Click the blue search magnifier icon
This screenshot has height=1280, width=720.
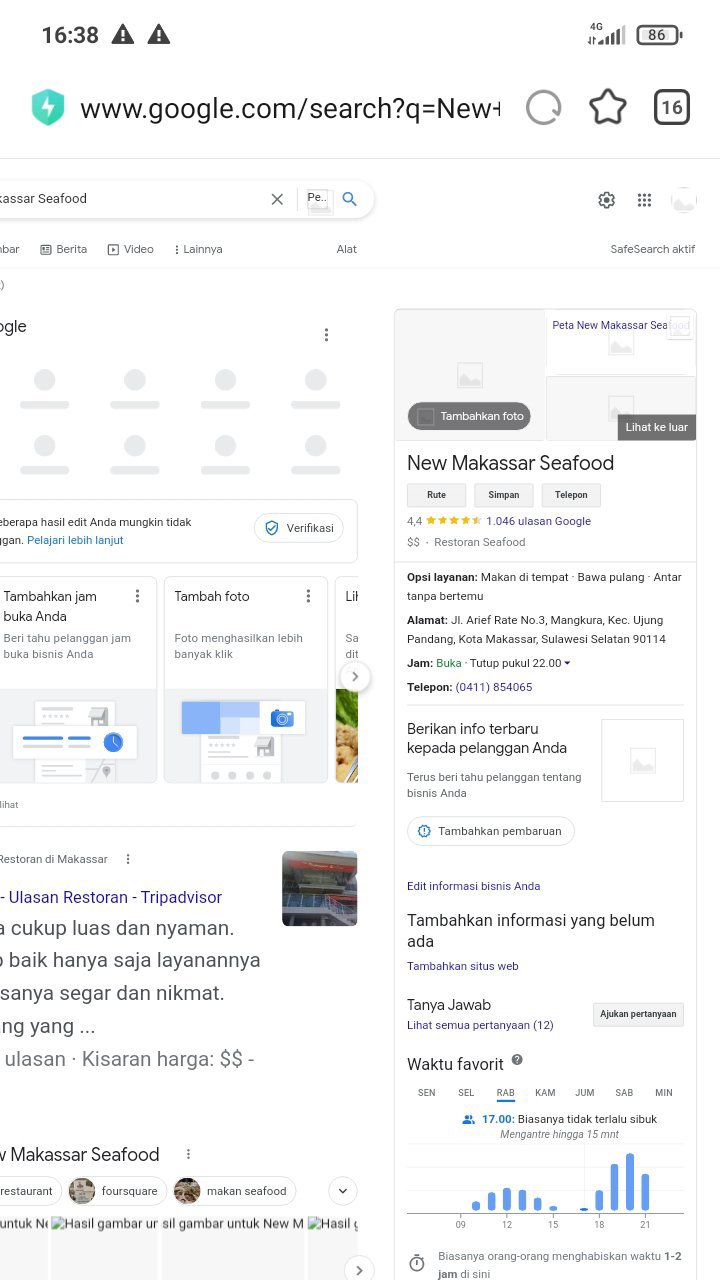[349, 199]
